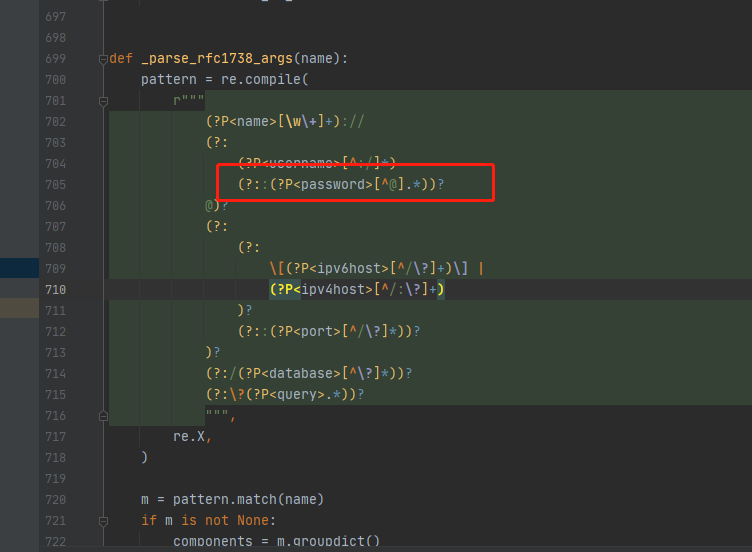Click the (?P<name>[\w\+]+):// line

pyautogui.click(x=285, y=121)
